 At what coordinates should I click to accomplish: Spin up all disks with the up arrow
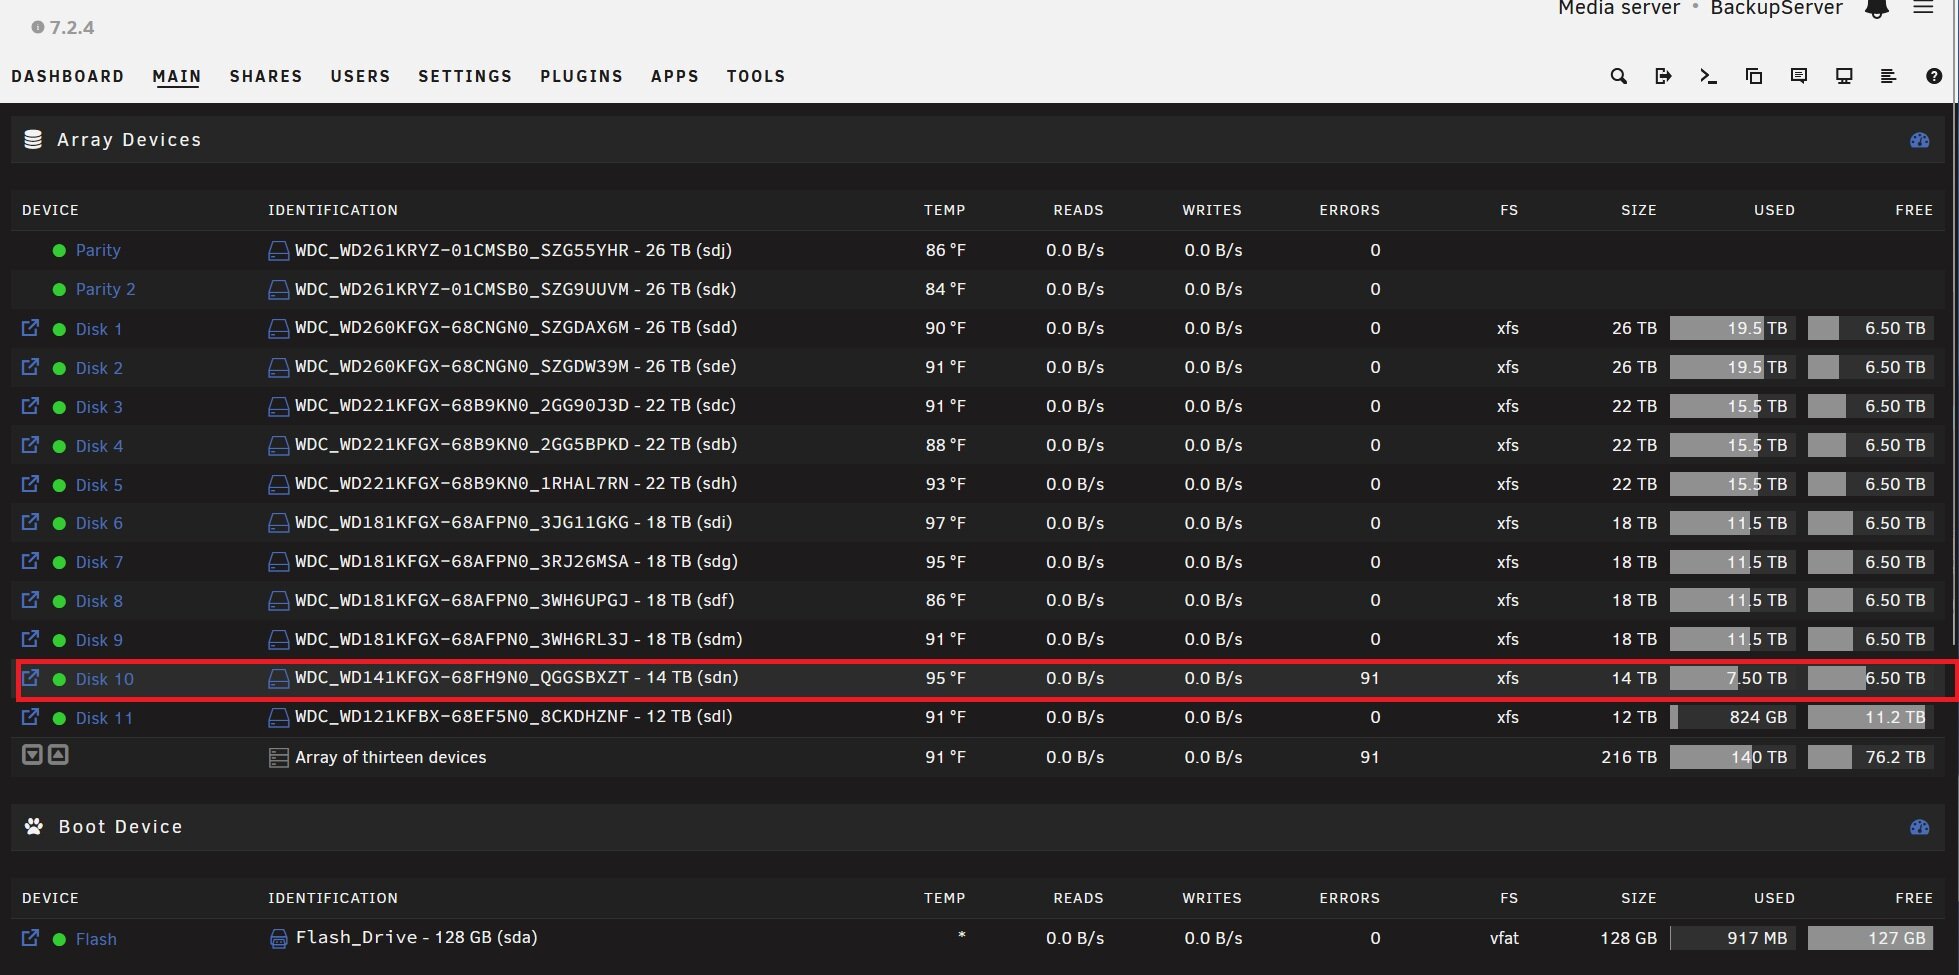pyautogui.click(x=59, y=755)
